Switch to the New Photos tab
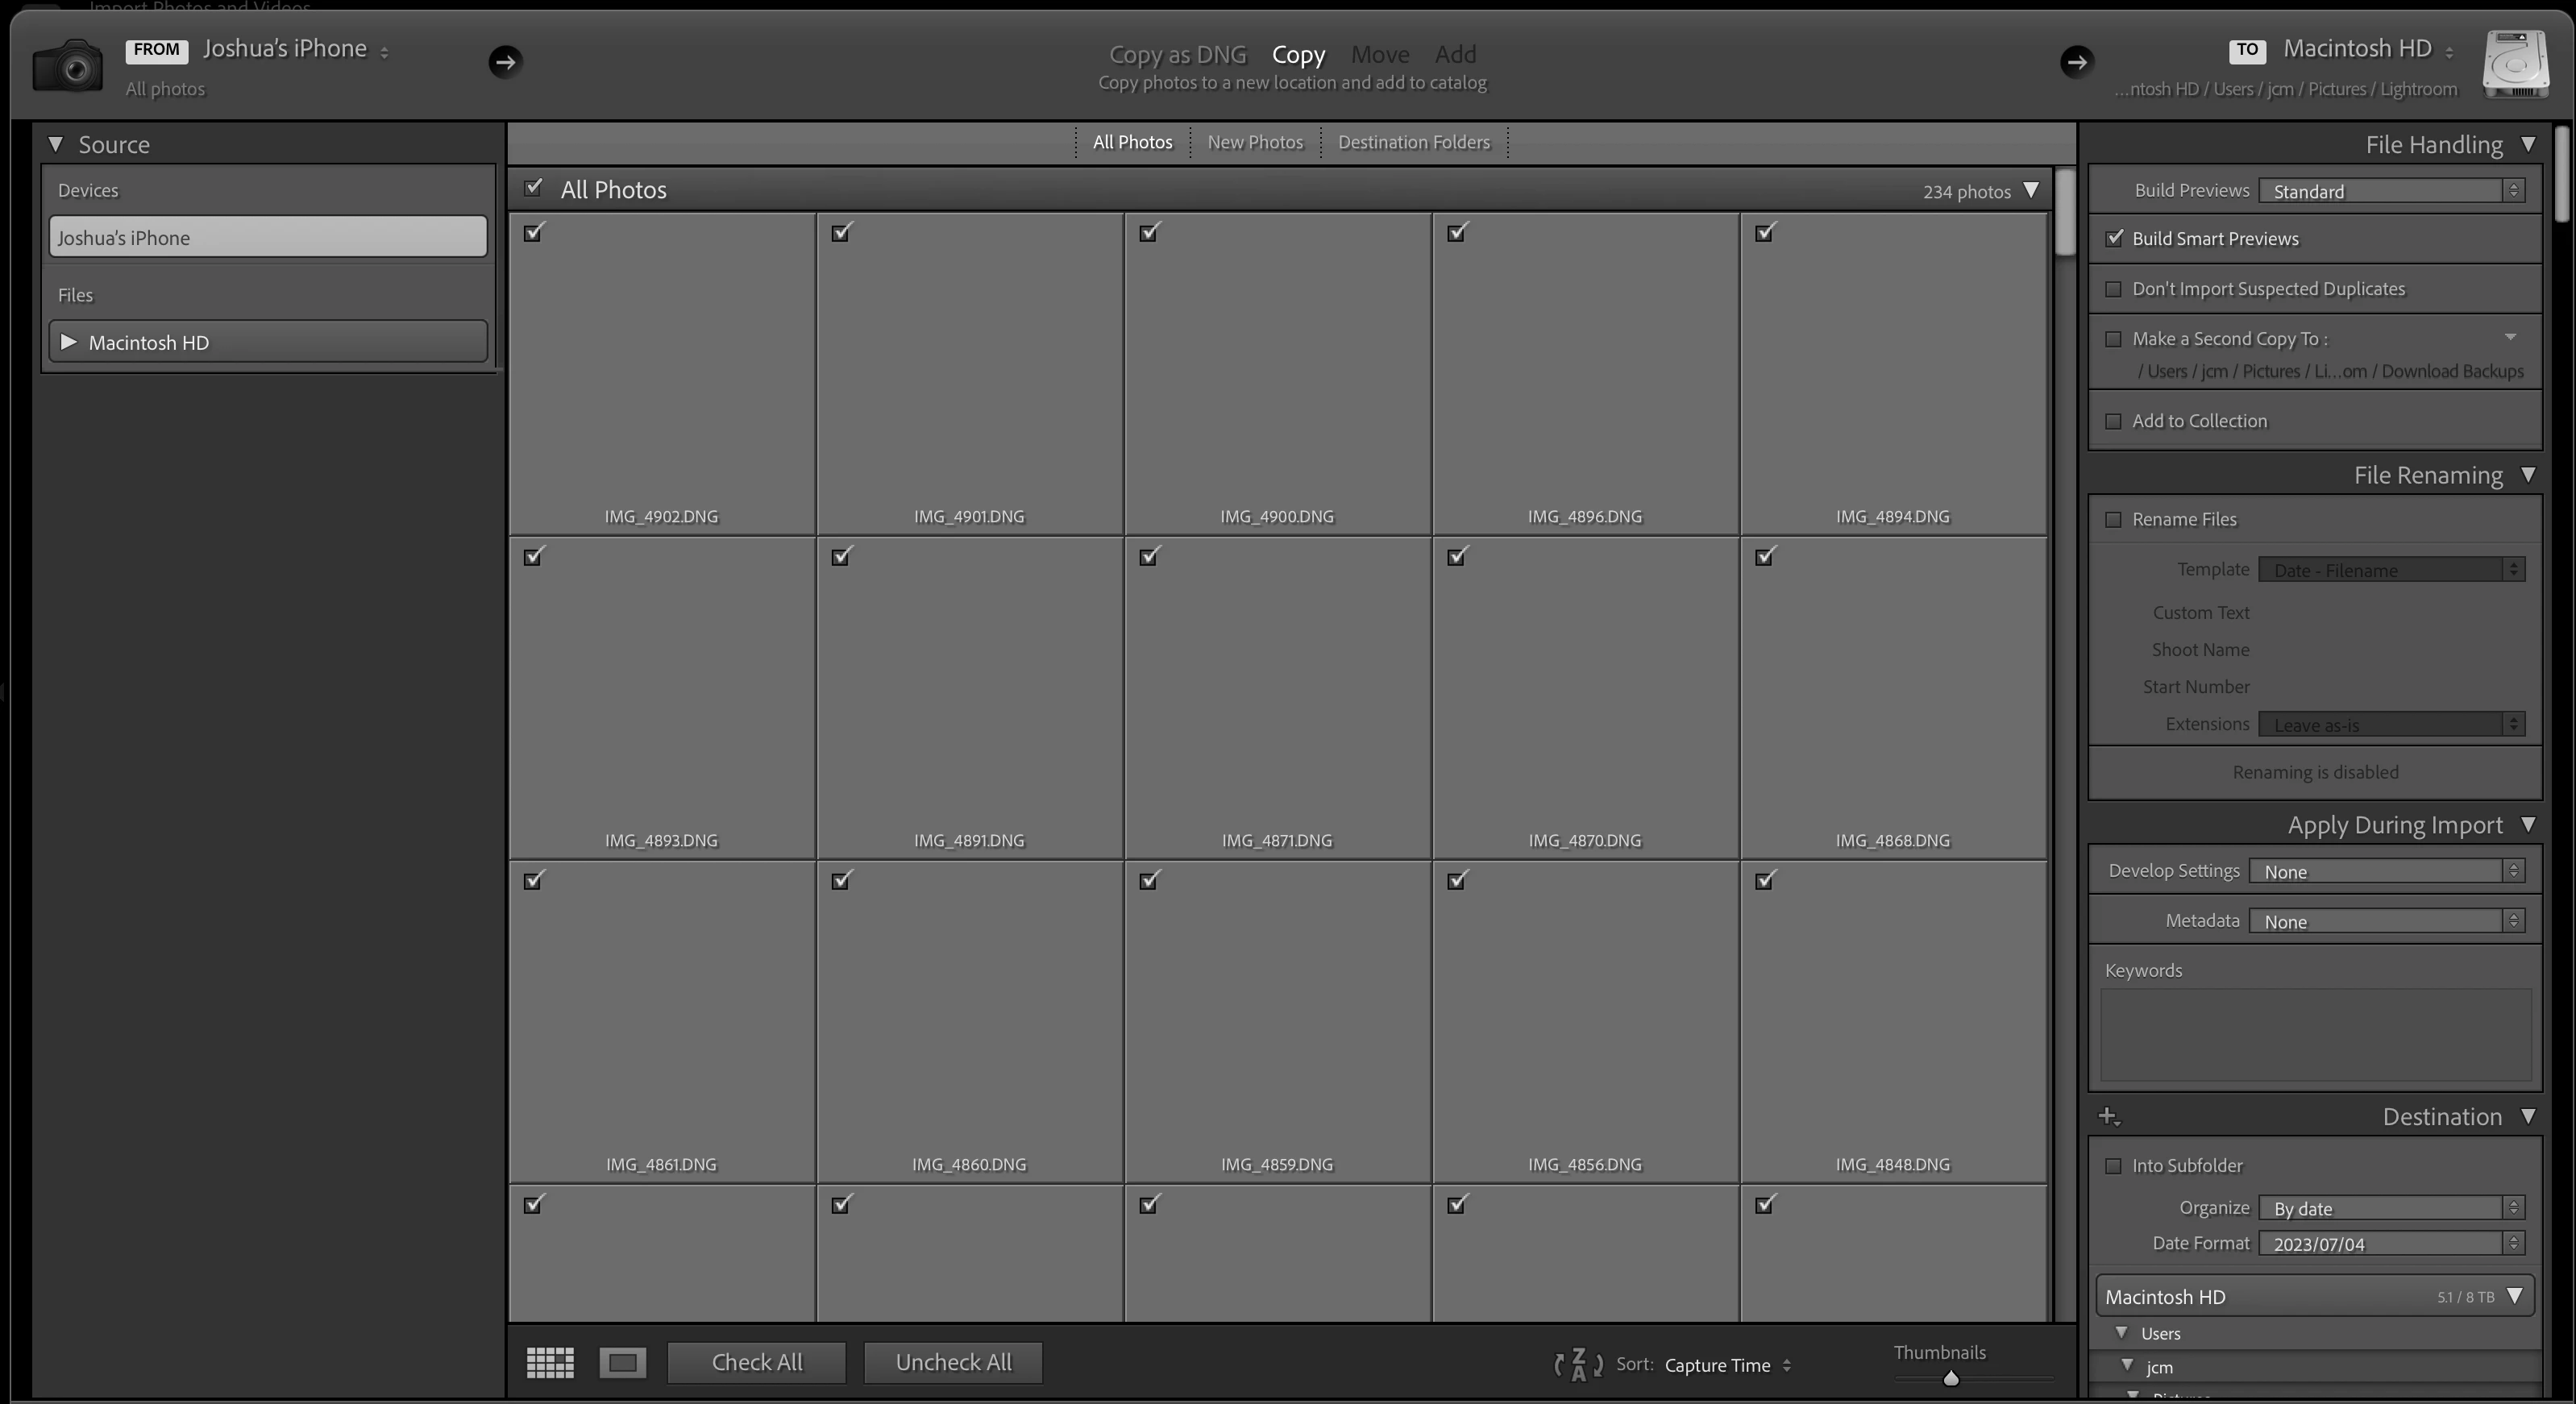The width and height of the screenshot is (2576, 1404). pos(1255,142)
